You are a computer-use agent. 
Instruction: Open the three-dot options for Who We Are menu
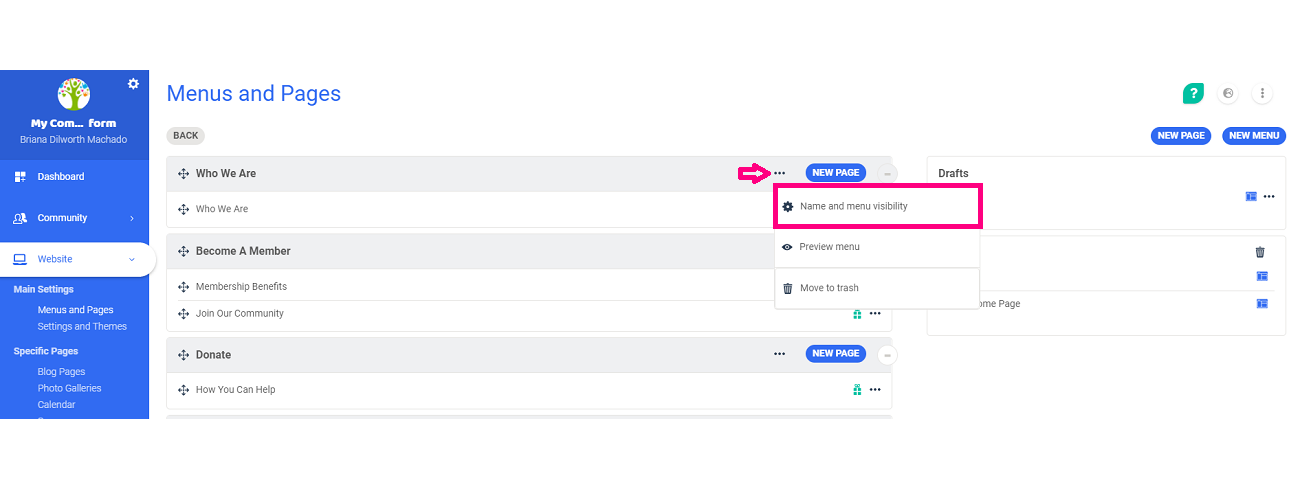point(780,173)
